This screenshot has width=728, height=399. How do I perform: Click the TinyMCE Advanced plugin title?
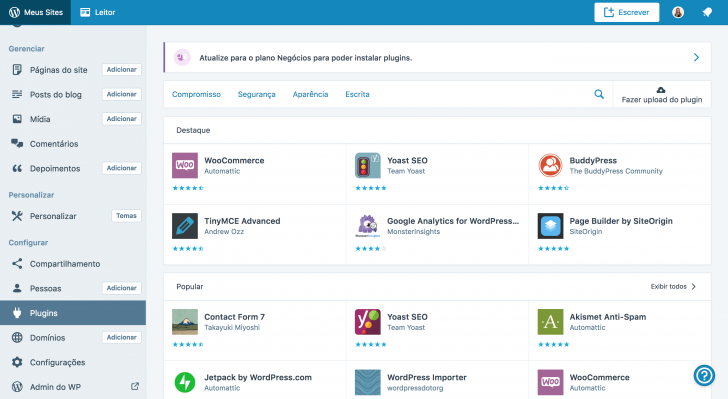click(242, 221)
